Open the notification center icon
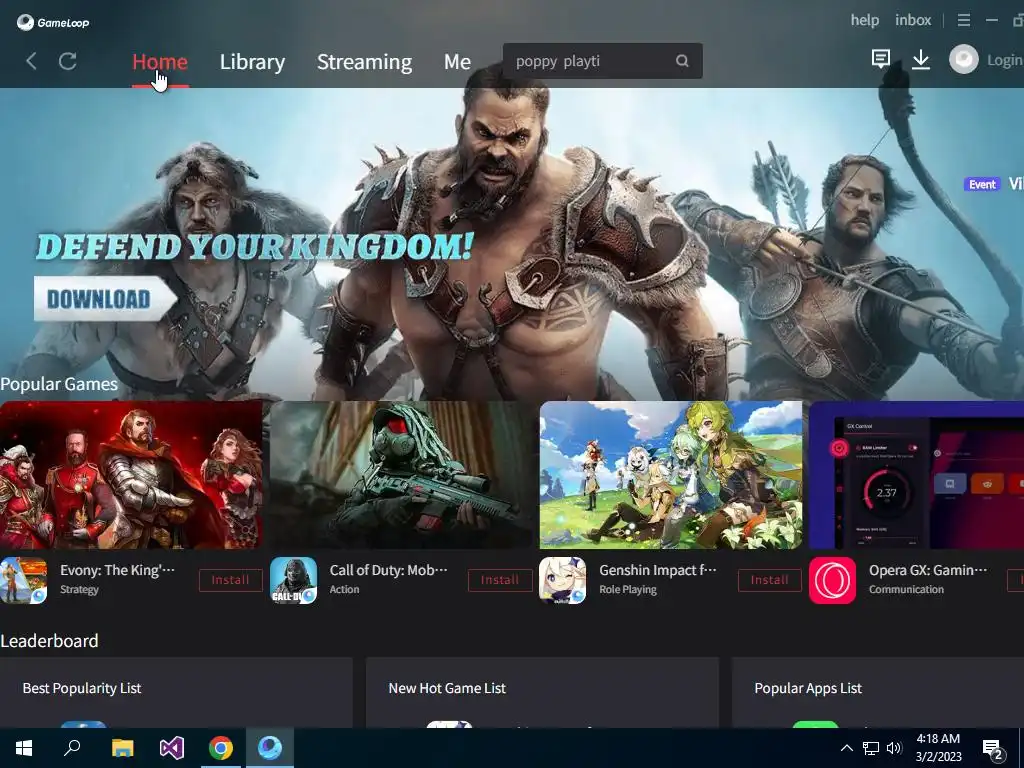Viewport: 1024px width, 768px height. (993, 749)
